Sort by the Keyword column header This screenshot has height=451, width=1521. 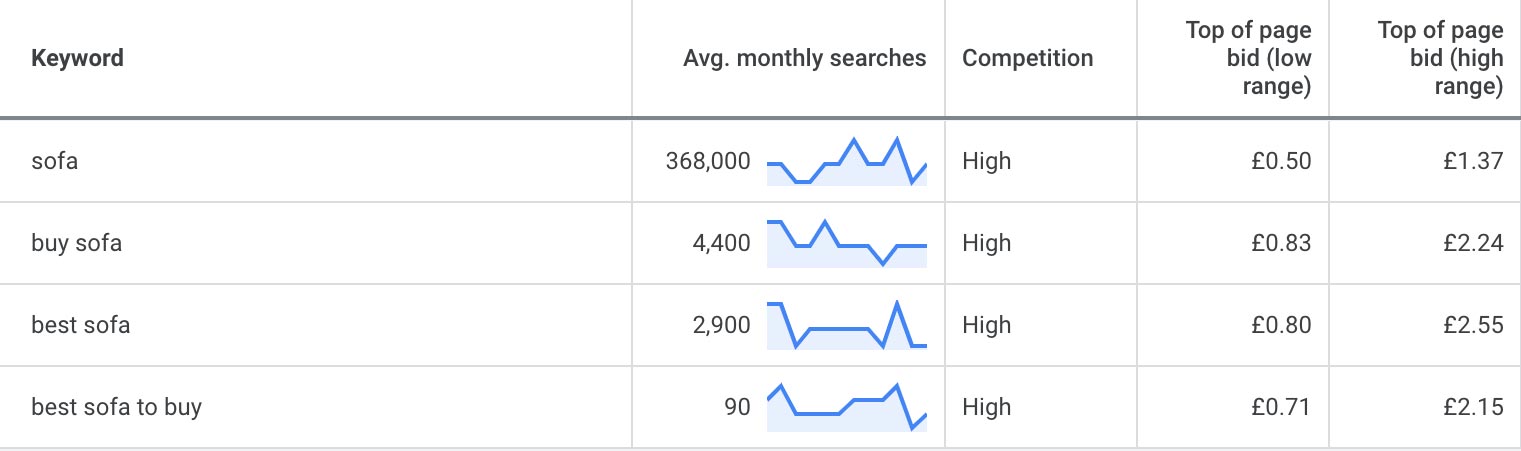(x=78, y=58)
